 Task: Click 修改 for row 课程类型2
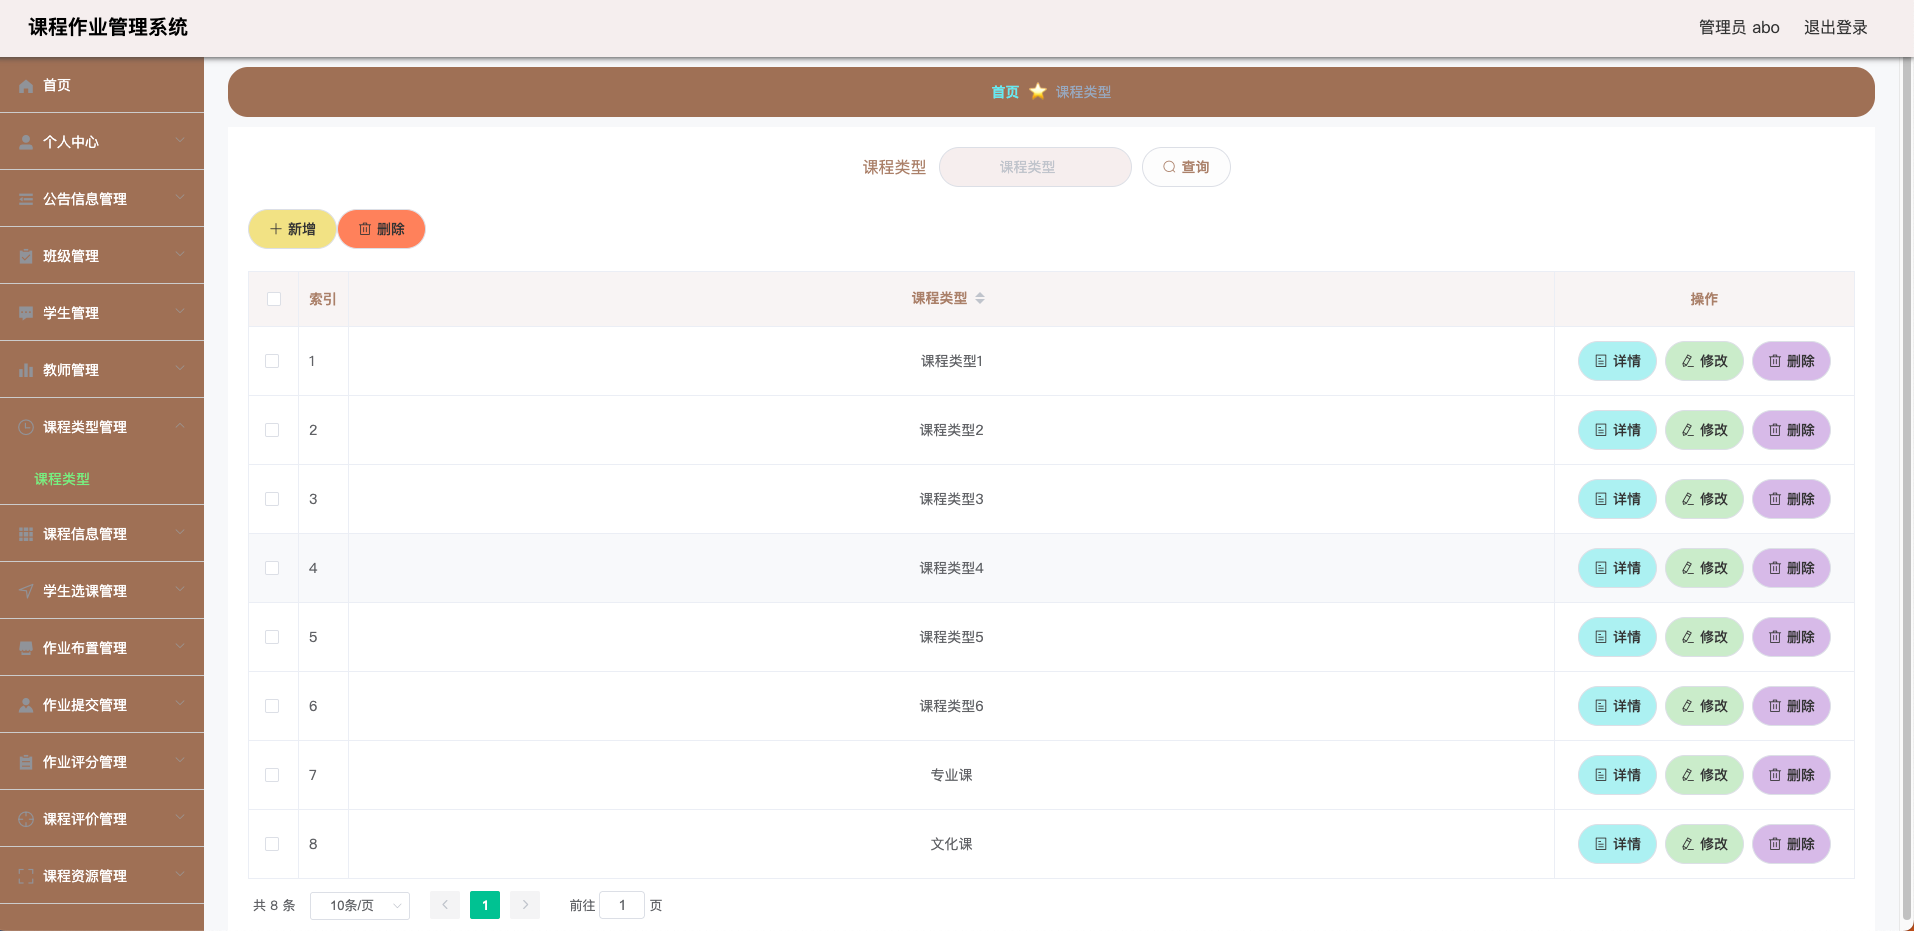click(x=1704, y=430)
